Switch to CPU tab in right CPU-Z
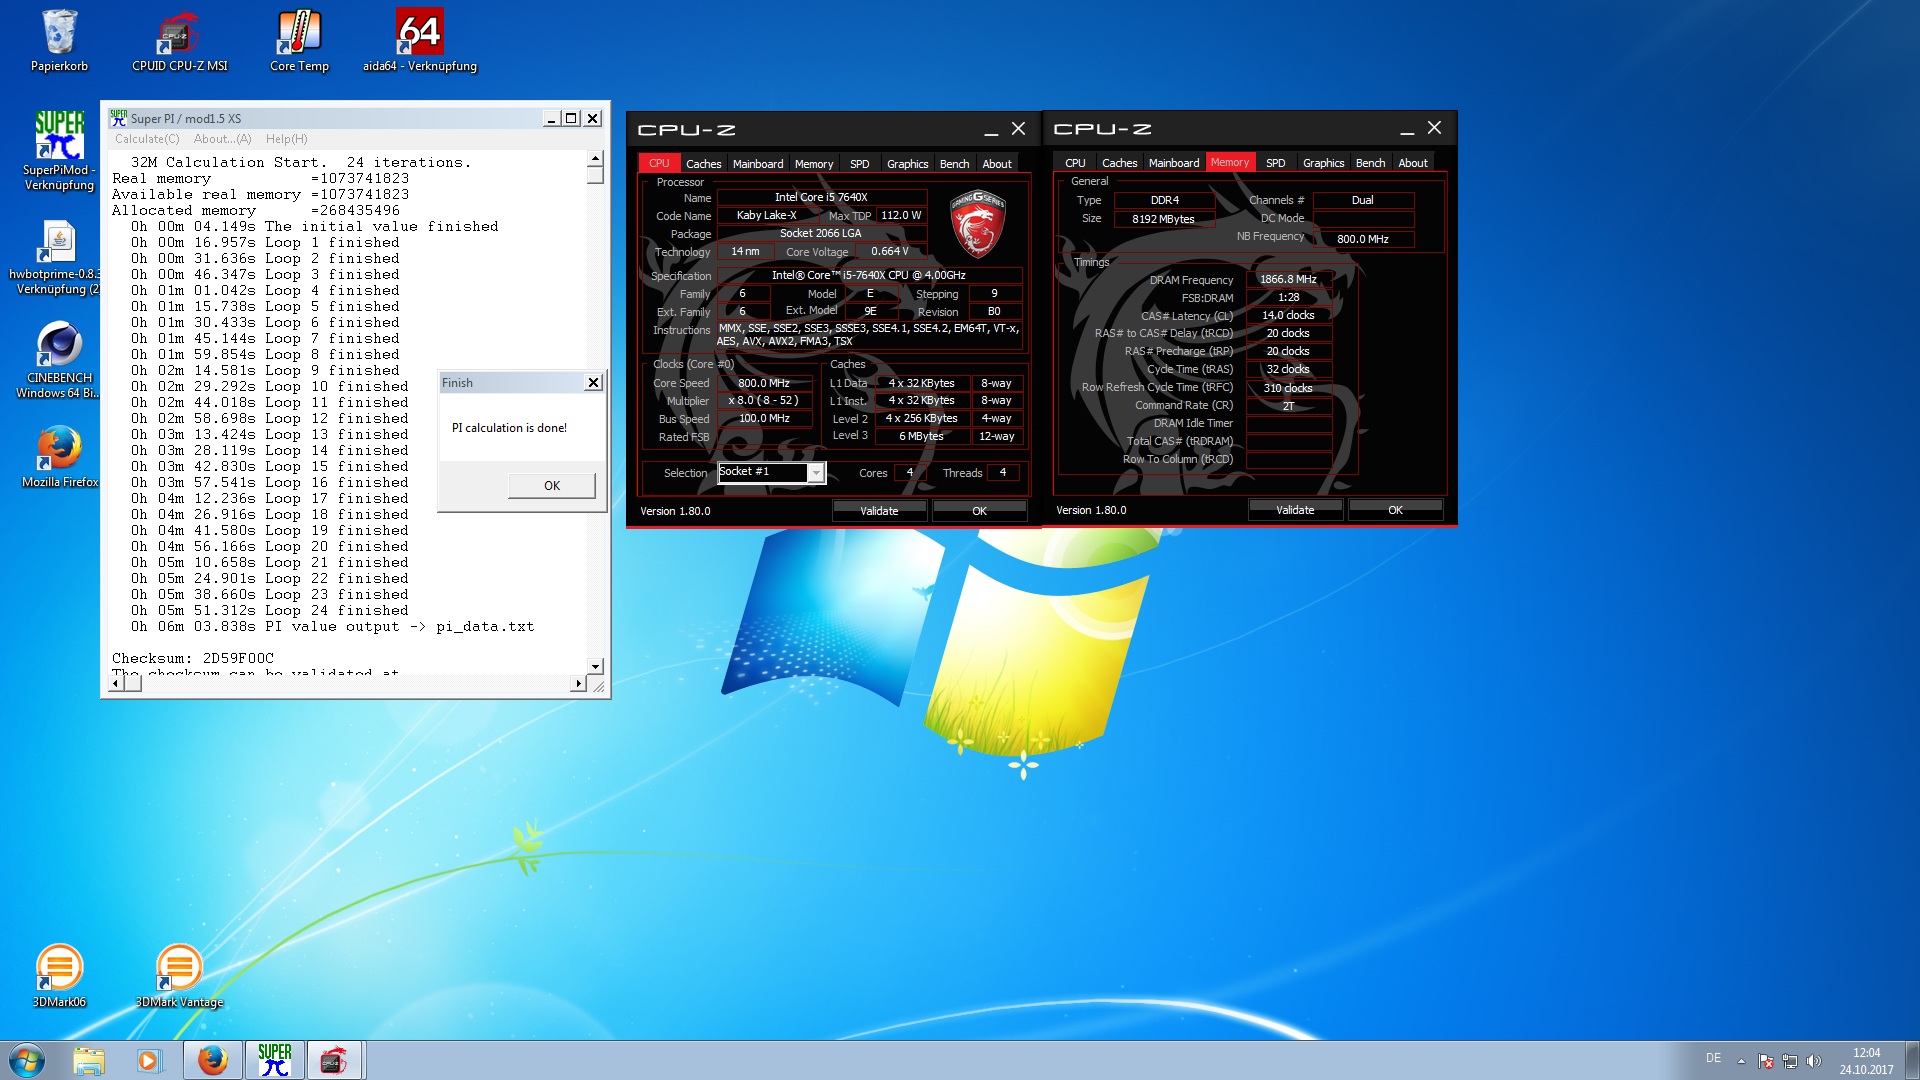This screenshot has height=1080, width=1920. click(1075, 163)
